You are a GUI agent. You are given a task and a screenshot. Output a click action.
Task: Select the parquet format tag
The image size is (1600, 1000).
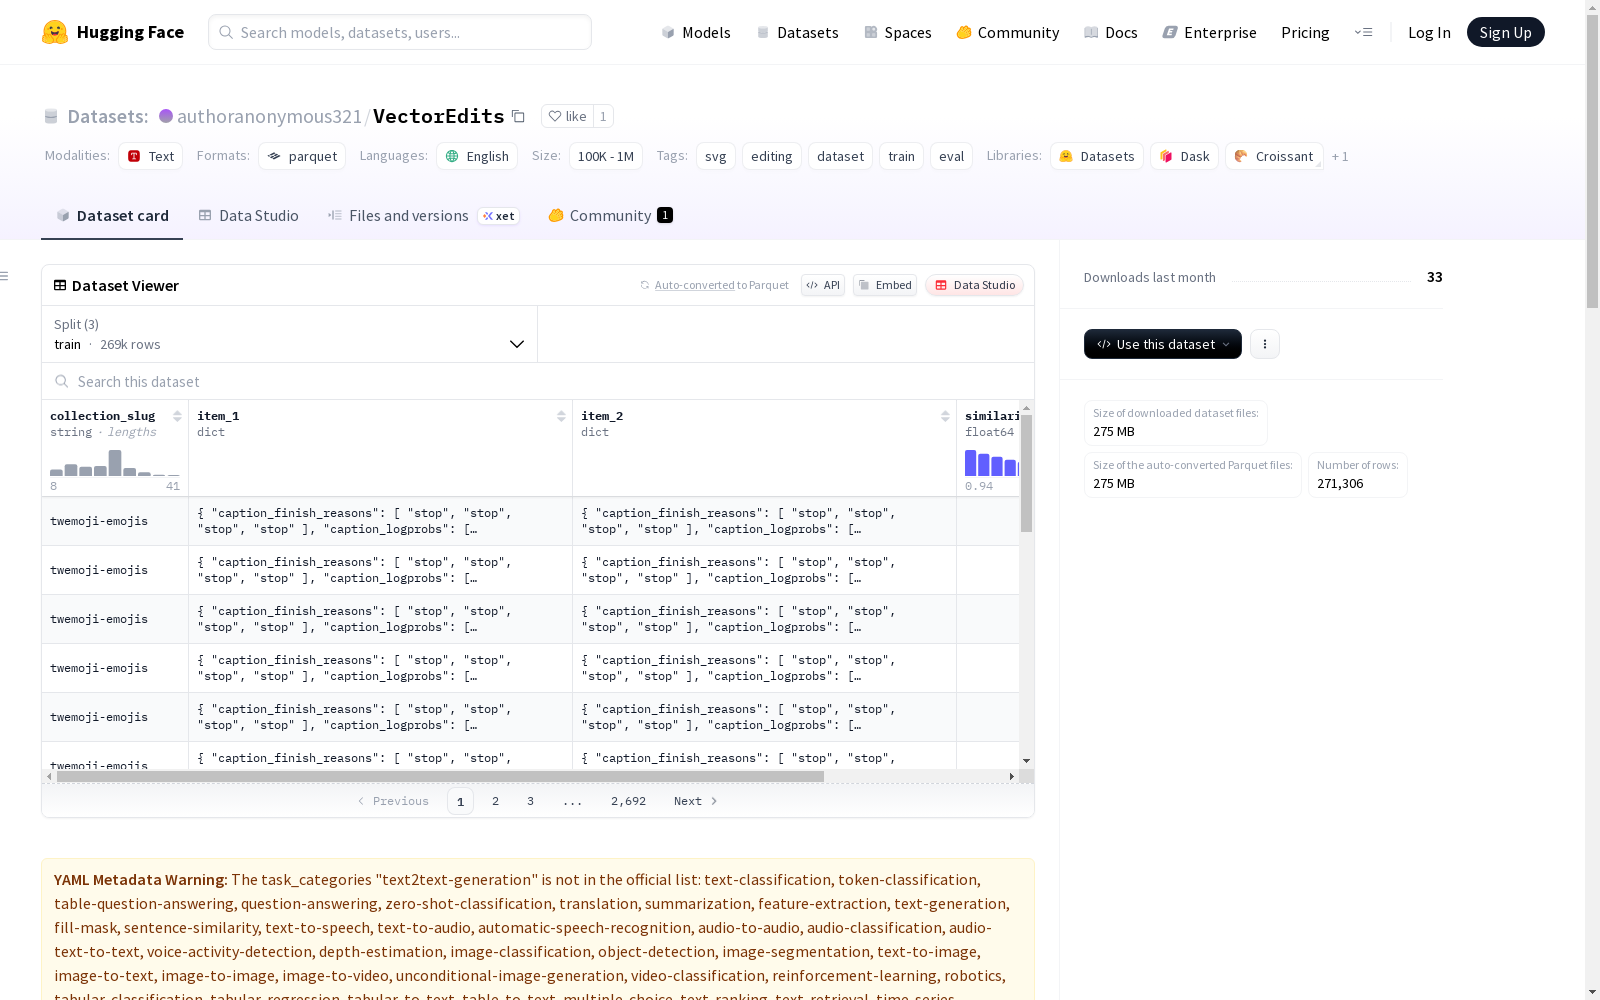point(302,156)
